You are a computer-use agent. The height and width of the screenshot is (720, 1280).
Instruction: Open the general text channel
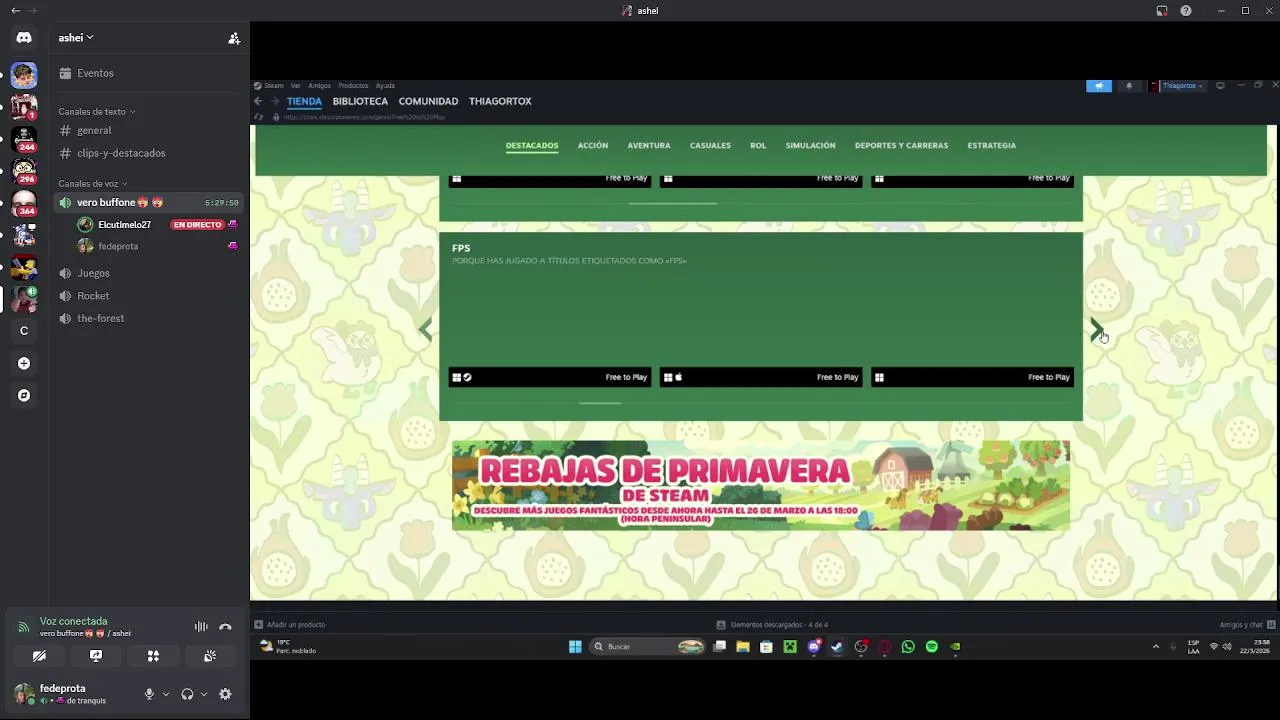(x=148, y=130)
